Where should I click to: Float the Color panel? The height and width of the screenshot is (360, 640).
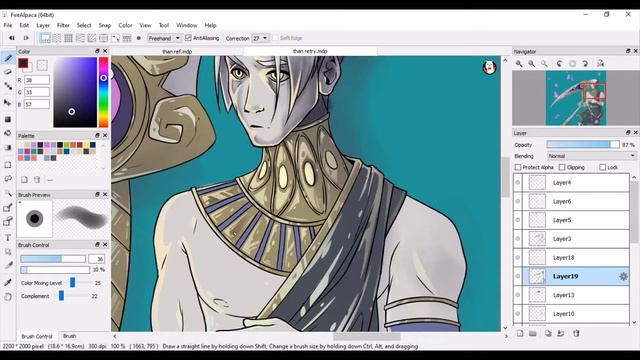pyautogui.click(x=97, y=51)
